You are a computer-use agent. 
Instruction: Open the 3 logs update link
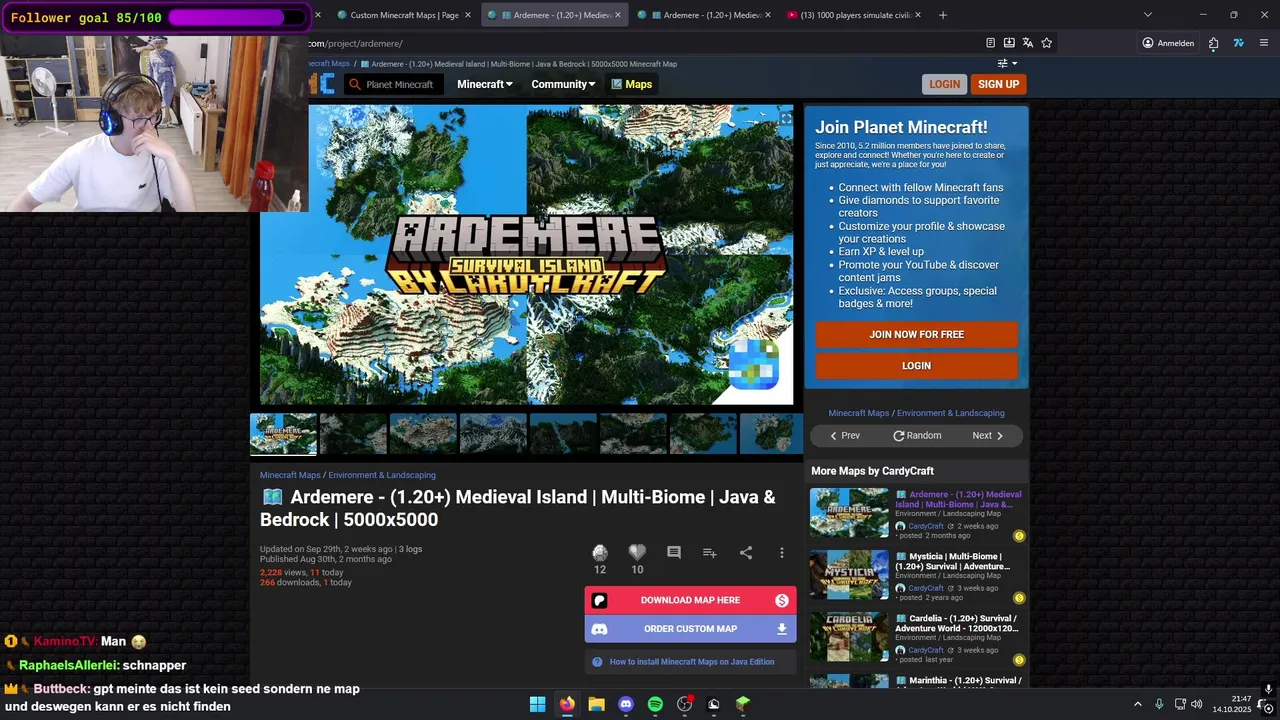tap(410, 549)
